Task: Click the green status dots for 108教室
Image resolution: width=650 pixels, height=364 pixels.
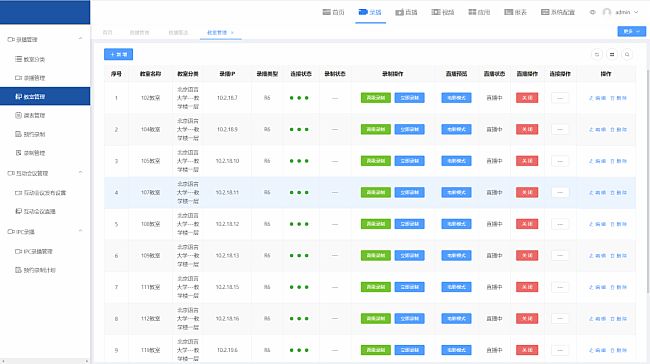Action: (x=299, y=224)
